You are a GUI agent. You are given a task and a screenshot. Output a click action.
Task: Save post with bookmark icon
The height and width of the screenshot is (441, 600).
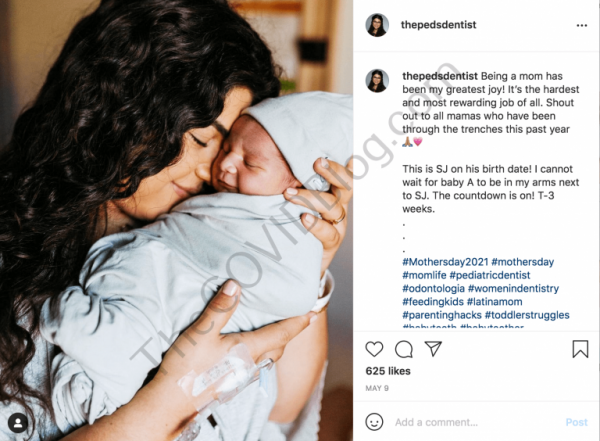coord(580,349)
